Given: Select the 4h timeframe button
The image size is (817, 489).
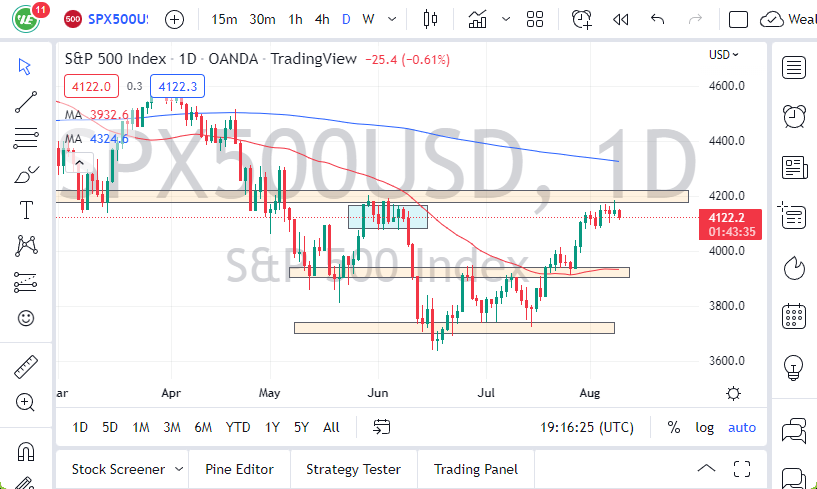Looking at the screenshot, I should tap(321, 19).
